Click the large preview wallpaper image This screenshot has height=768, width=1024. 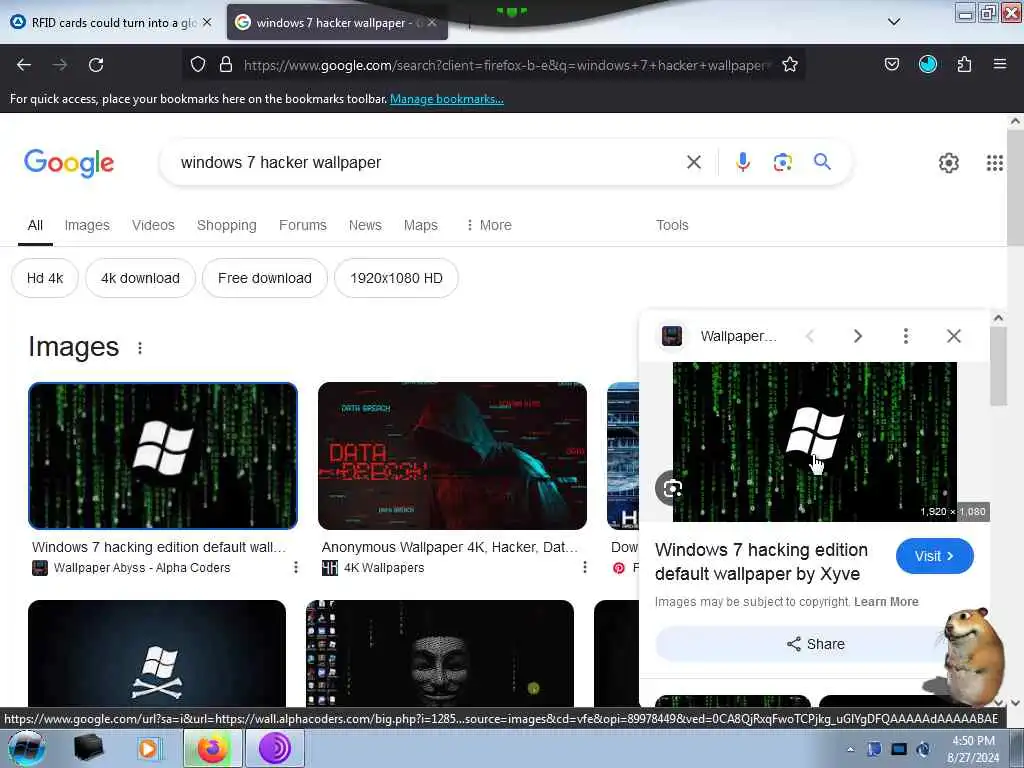[x=814, y=441]
